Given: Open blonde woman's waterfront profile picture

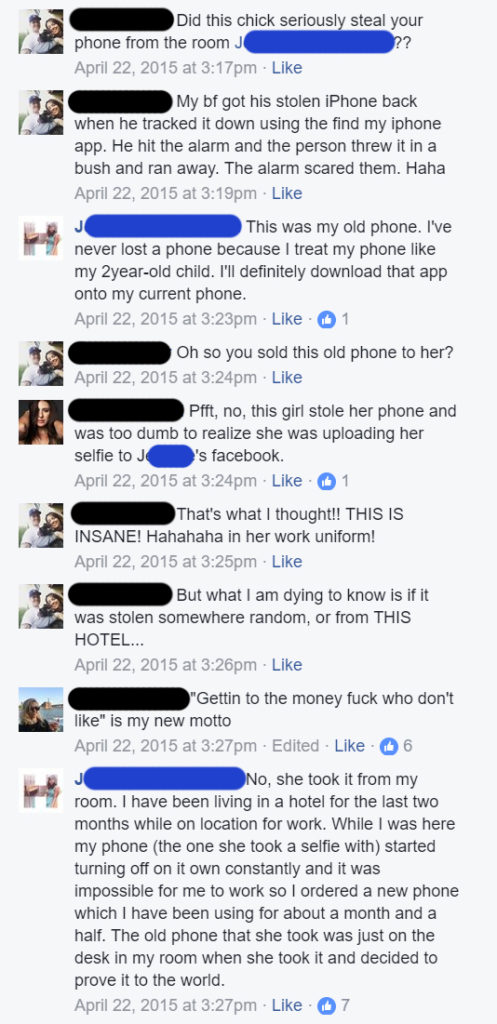Looking at the screenshot, I should tap(40, 709).
